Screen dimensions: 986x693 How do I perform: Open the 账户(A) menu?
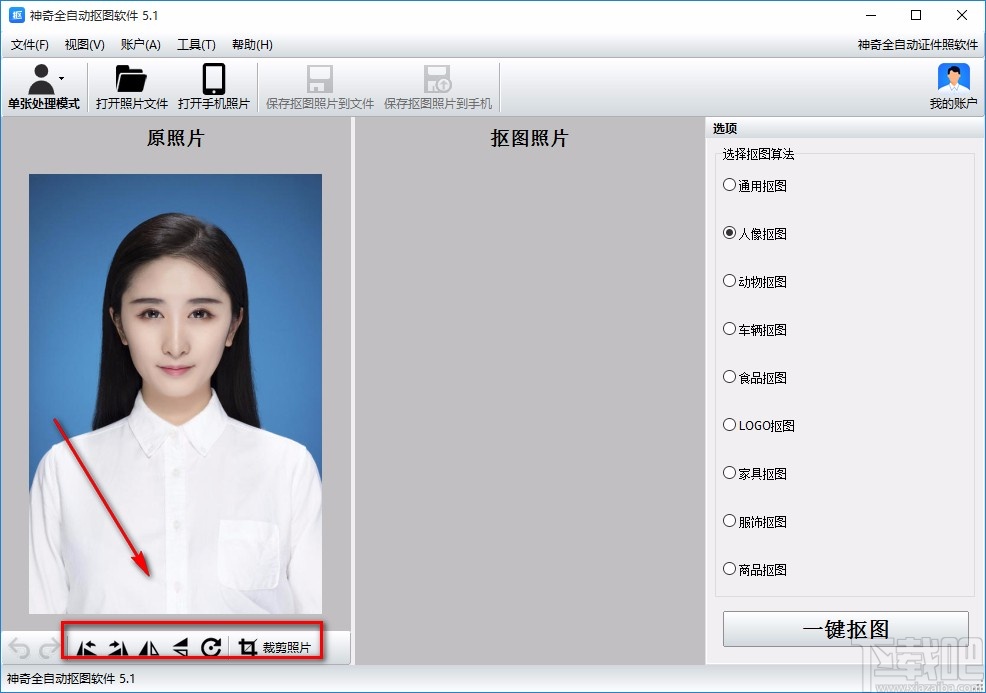click(x=141, y=45)
